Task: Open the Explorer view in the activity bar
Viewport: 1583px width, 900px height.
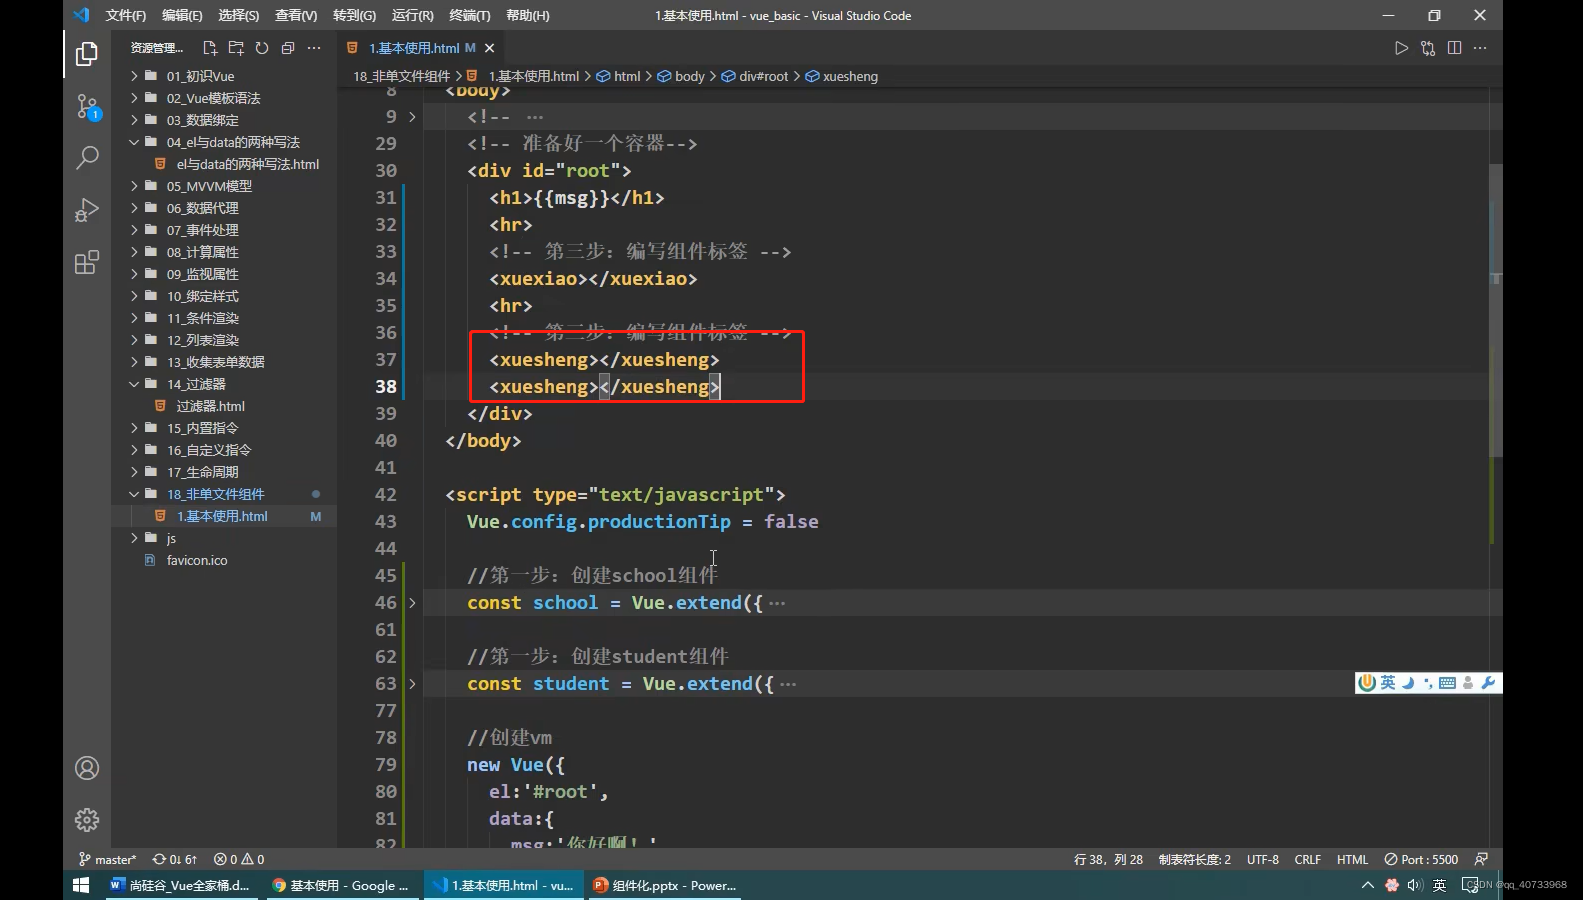Action: pos(87,54)
